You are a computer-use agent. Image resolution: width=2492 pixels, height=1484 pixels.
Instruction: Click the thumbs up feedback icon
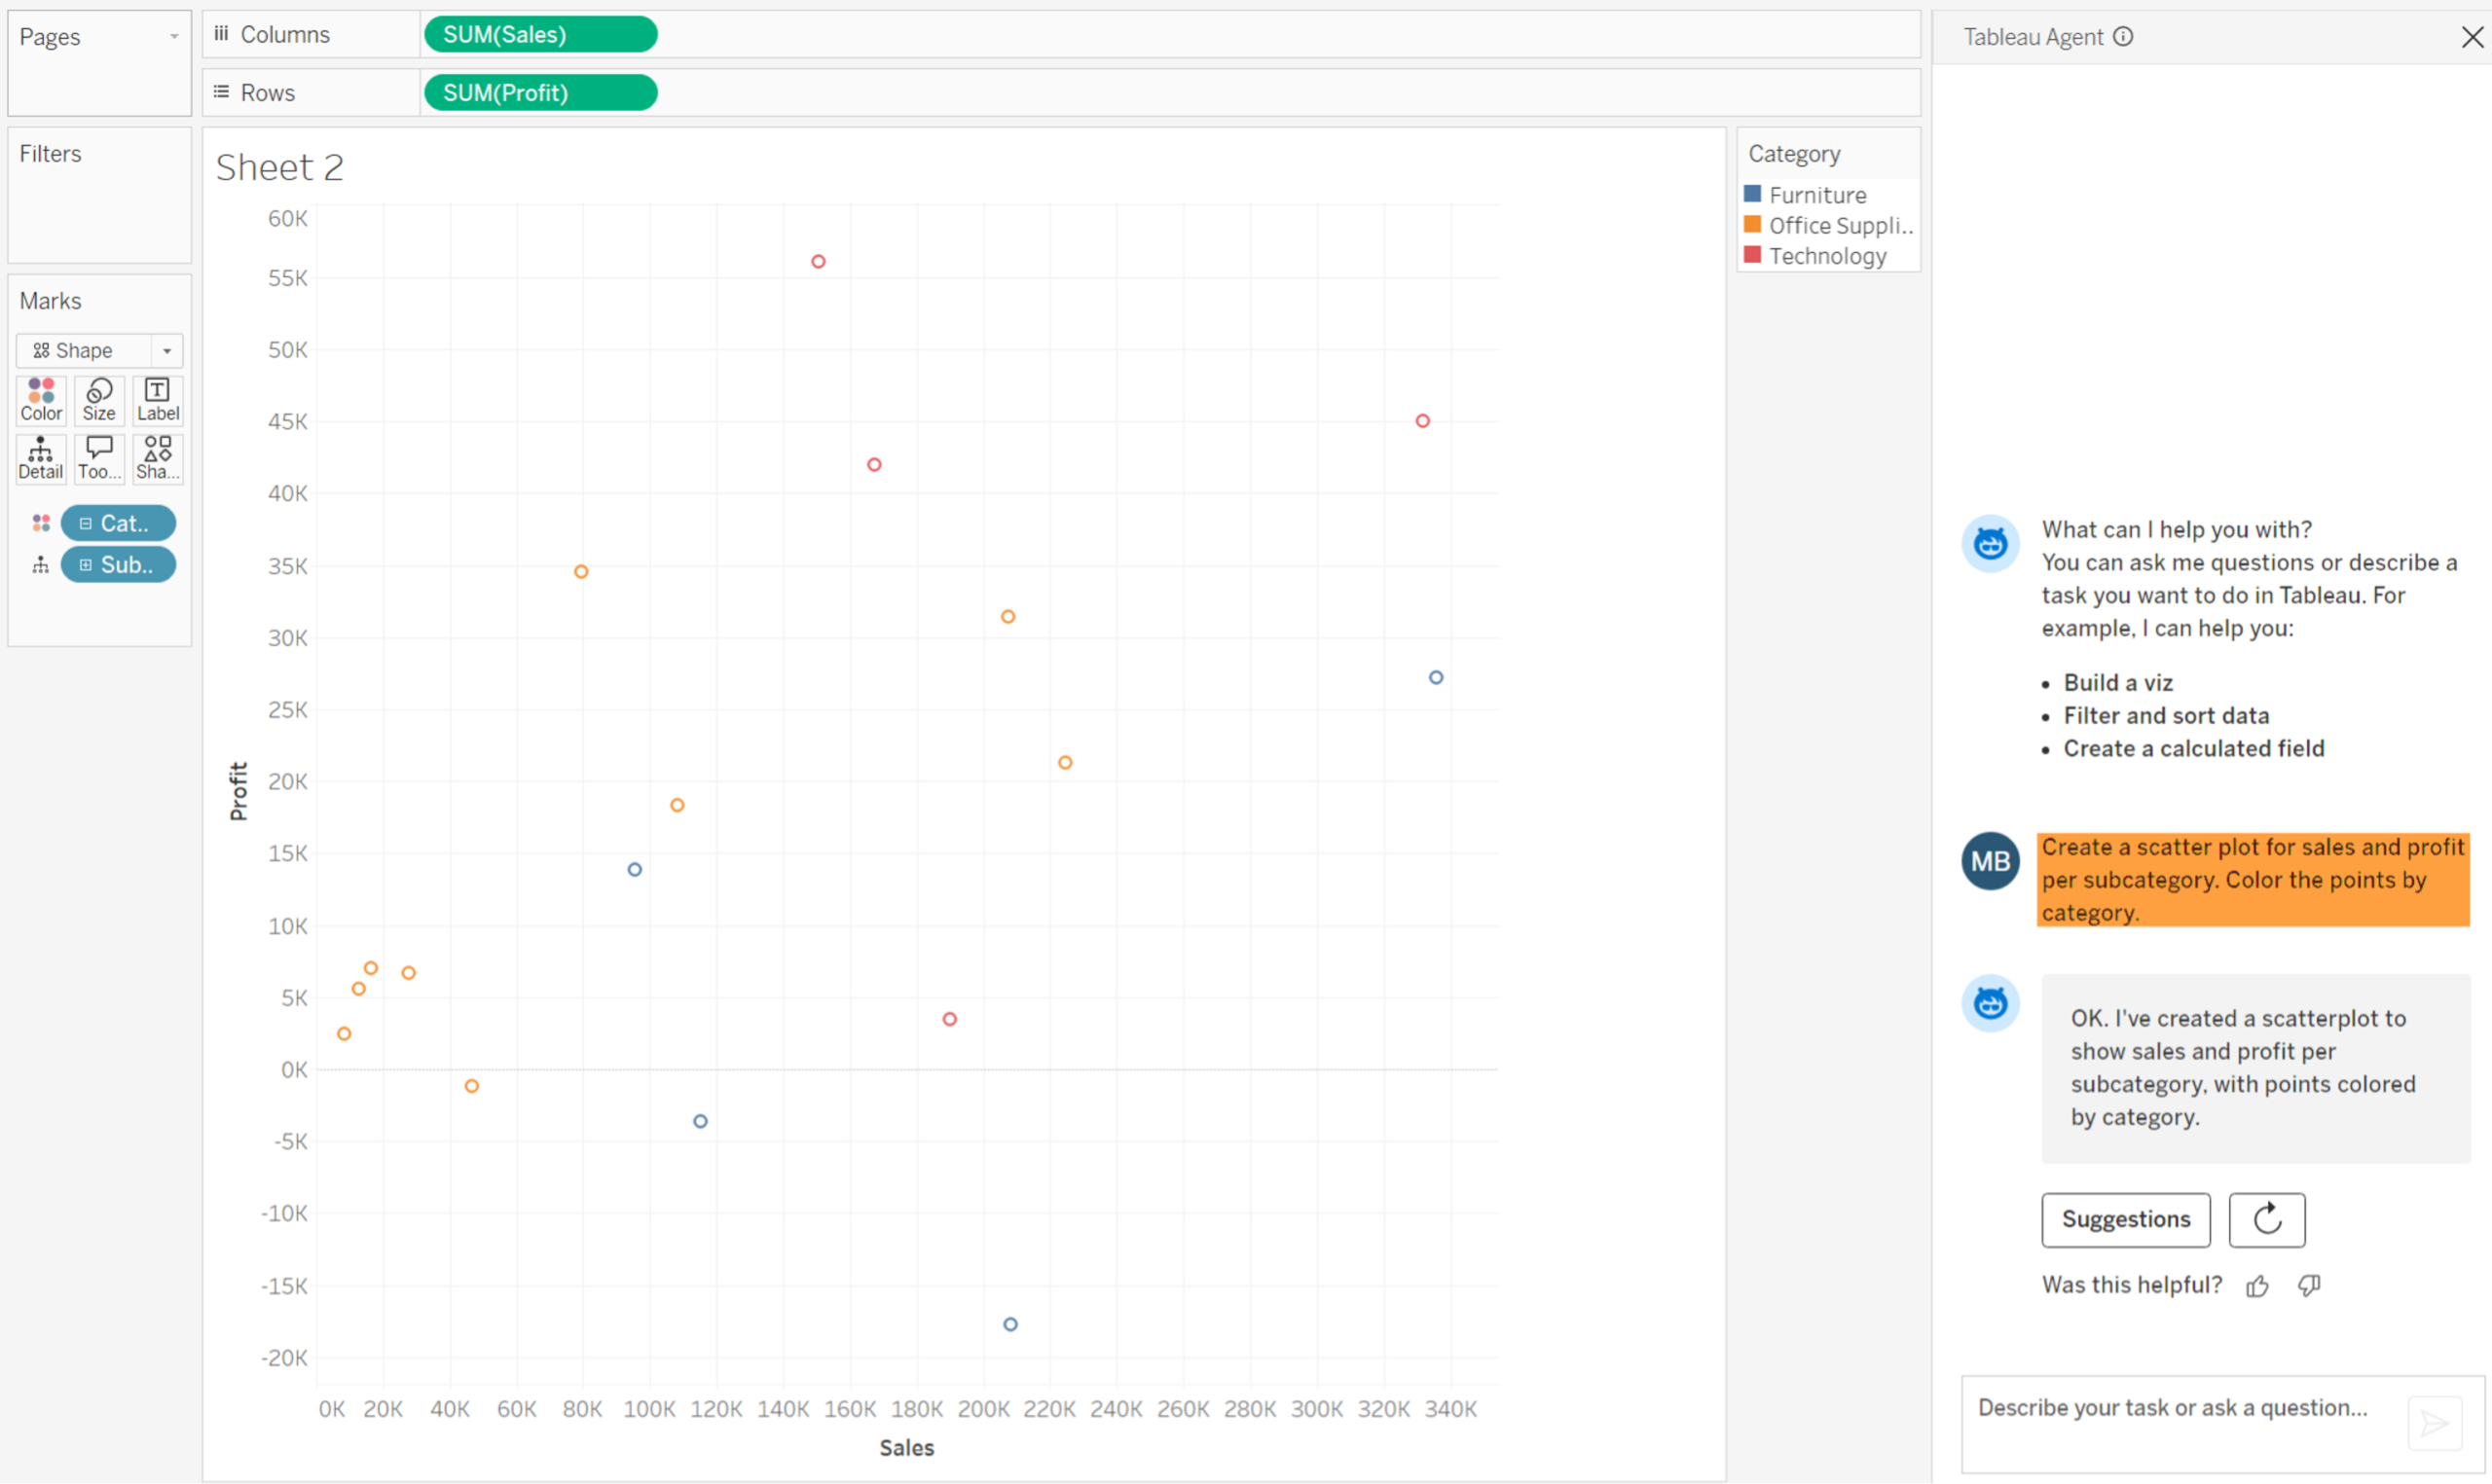(2257, 1286)
